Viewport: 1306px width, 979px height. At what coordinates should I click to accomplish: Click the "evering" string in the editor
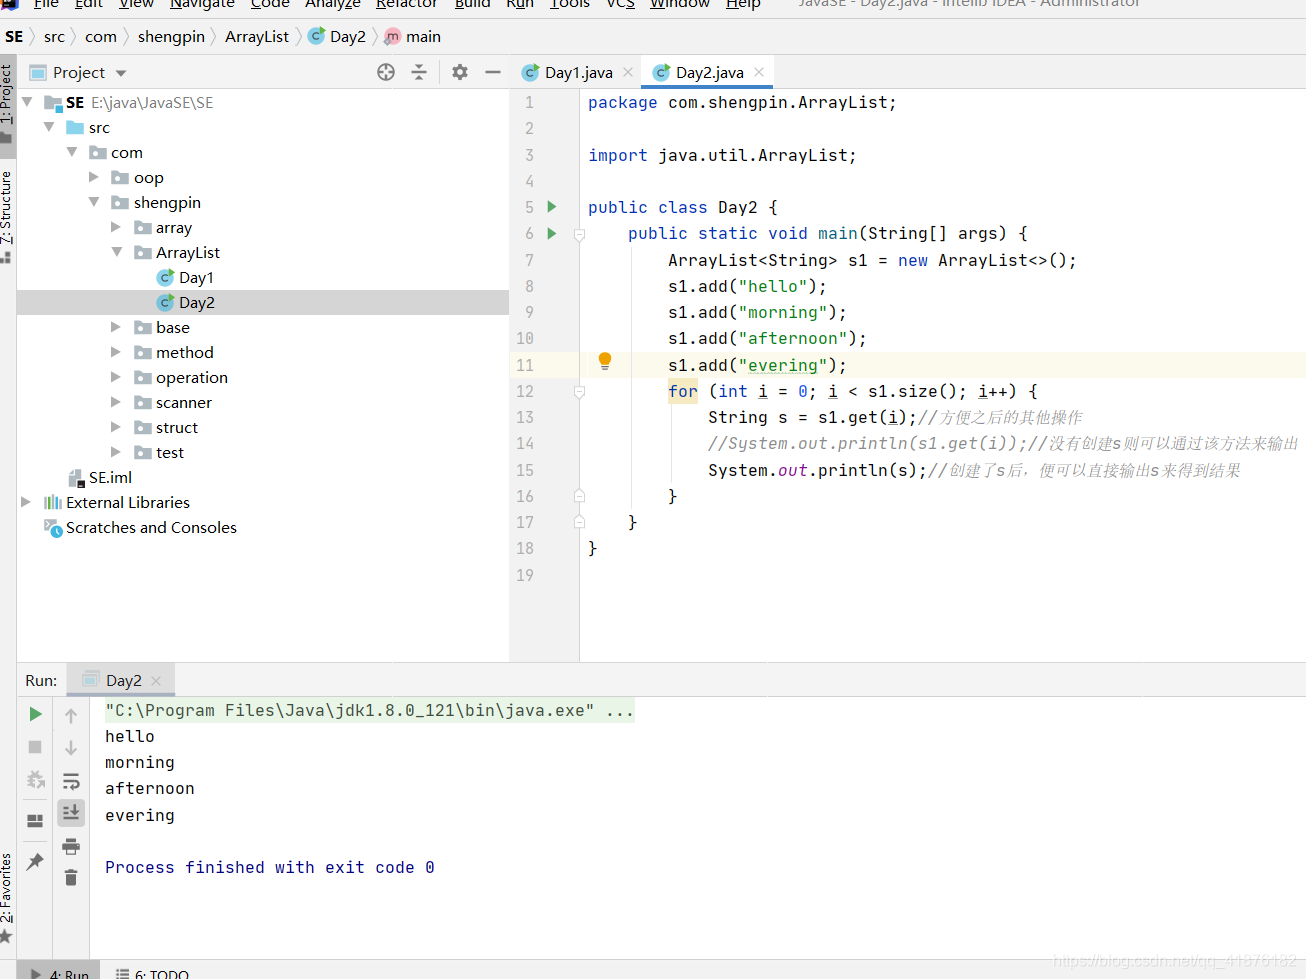(783, 365)
